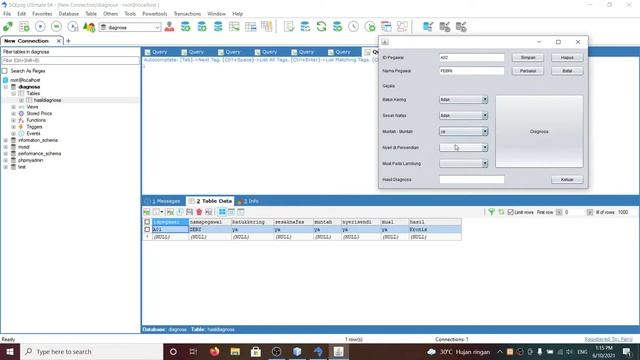This screenshot has width=640, height=360.
Task: Click the format query toolbar icon
Action: click(289, 27)
